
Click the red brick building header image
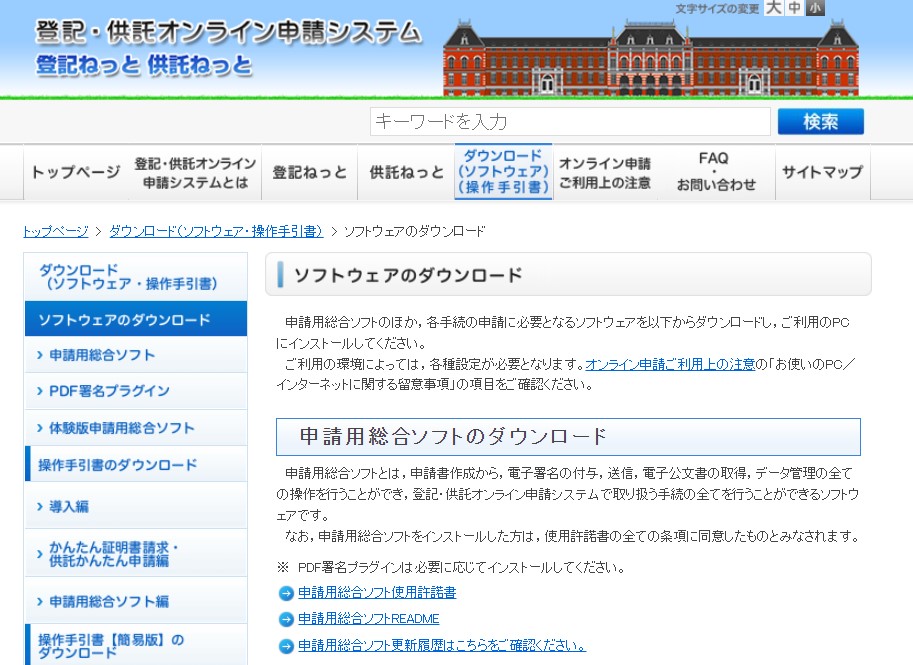[650, 57]
